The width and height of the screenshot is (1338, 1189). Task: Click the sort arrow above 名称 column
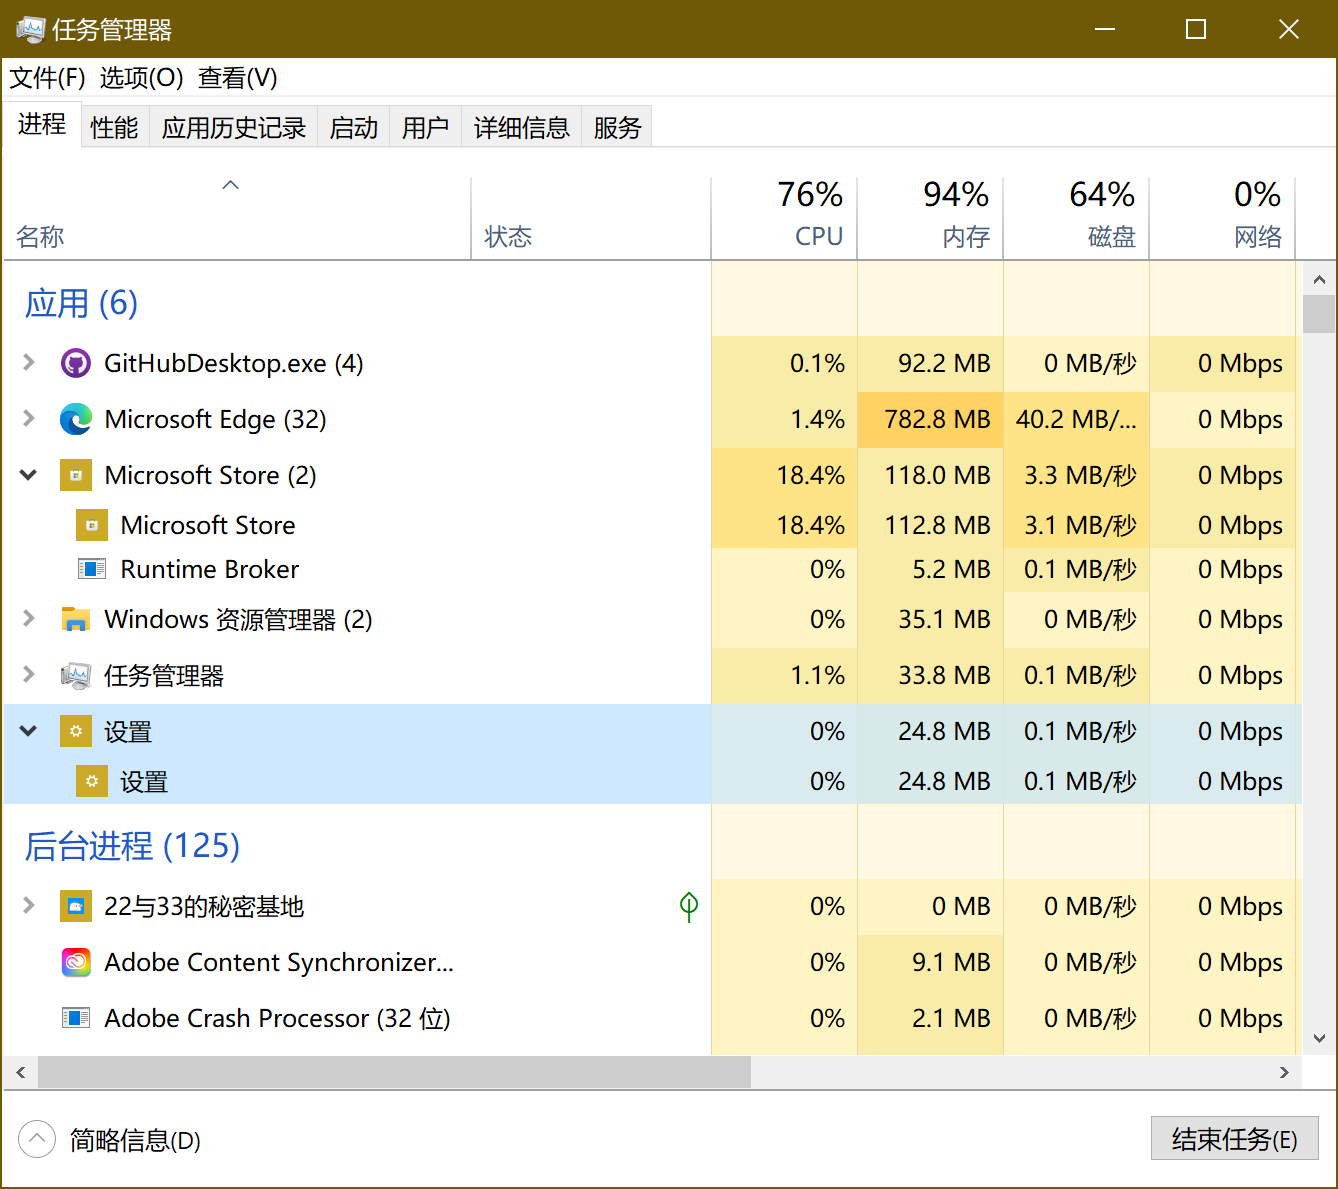231,185
